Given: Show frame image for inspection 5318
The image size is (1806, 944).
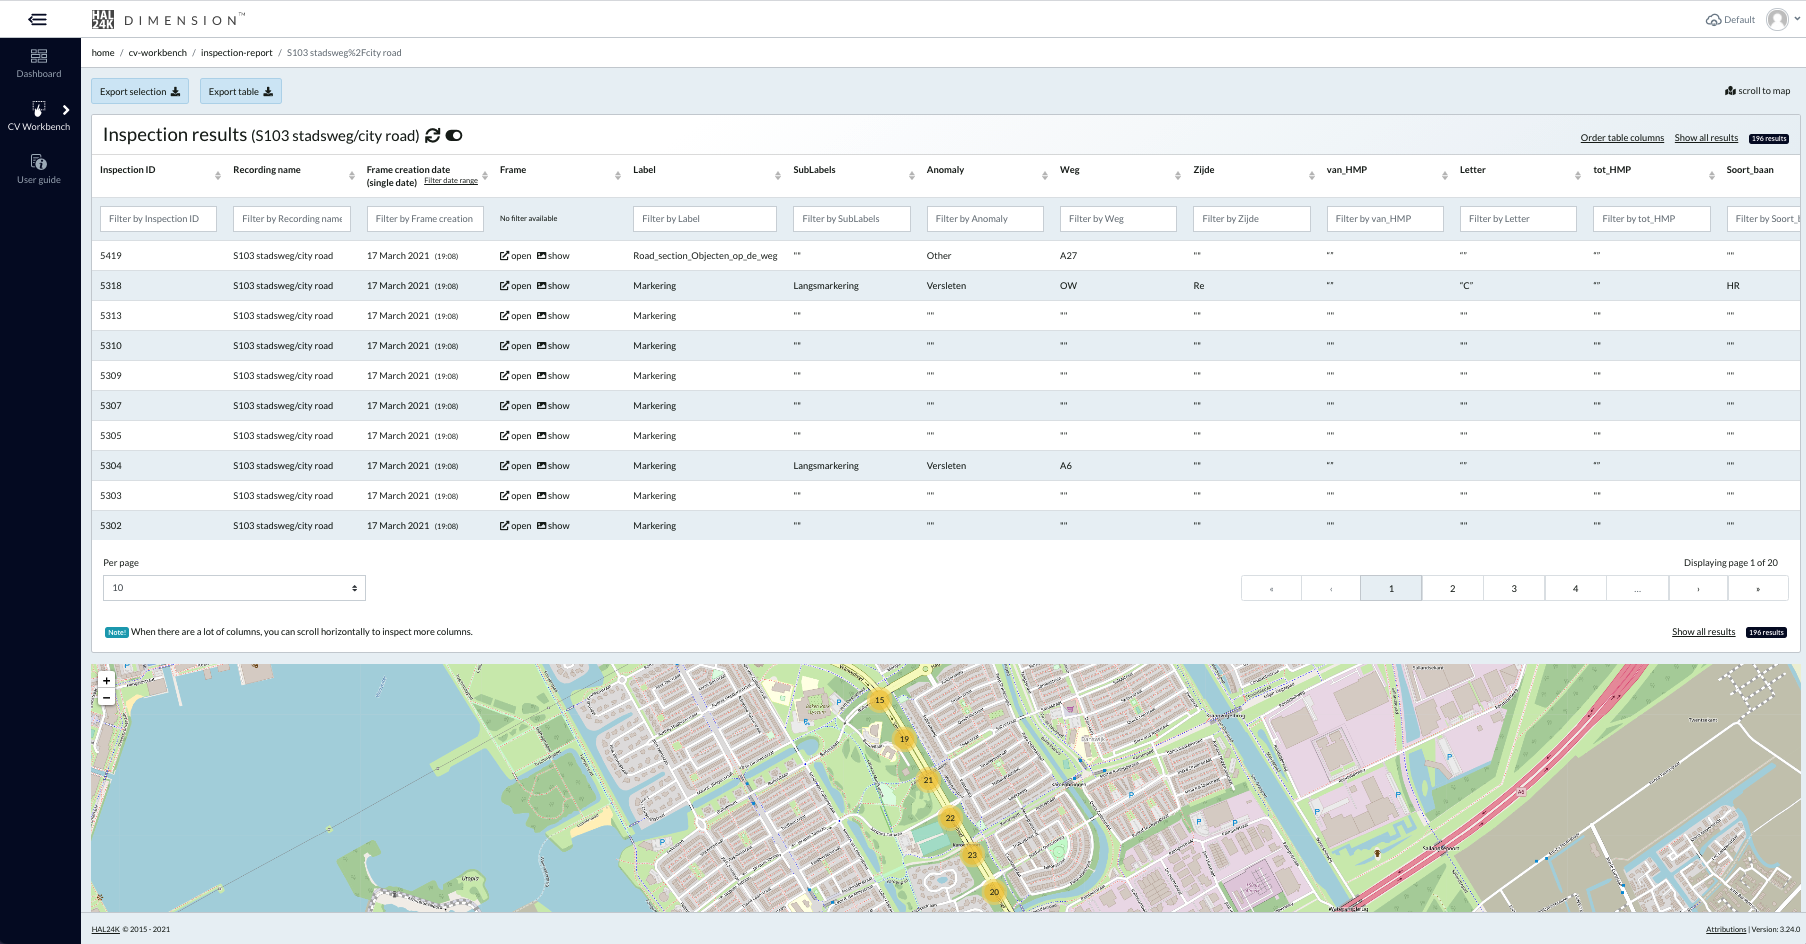Looking at the screenshot, I should 553,286.
